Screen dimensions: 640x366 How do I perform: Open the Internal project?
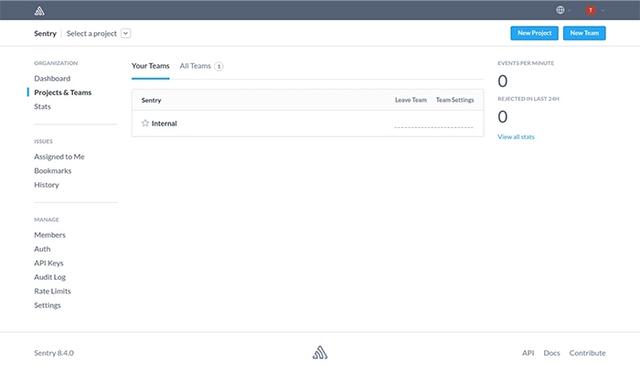164,123
